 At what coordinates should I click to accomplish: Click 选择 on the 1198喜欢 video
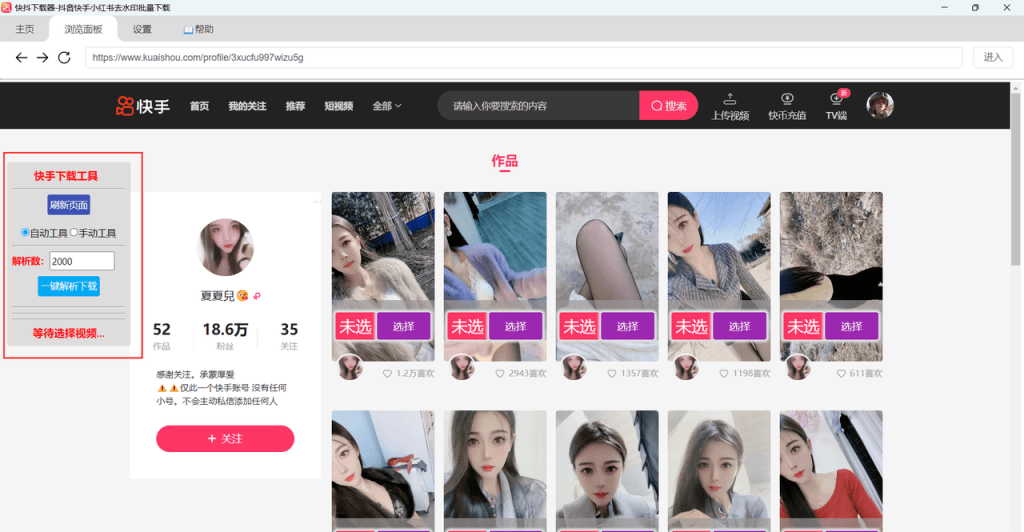740,326
